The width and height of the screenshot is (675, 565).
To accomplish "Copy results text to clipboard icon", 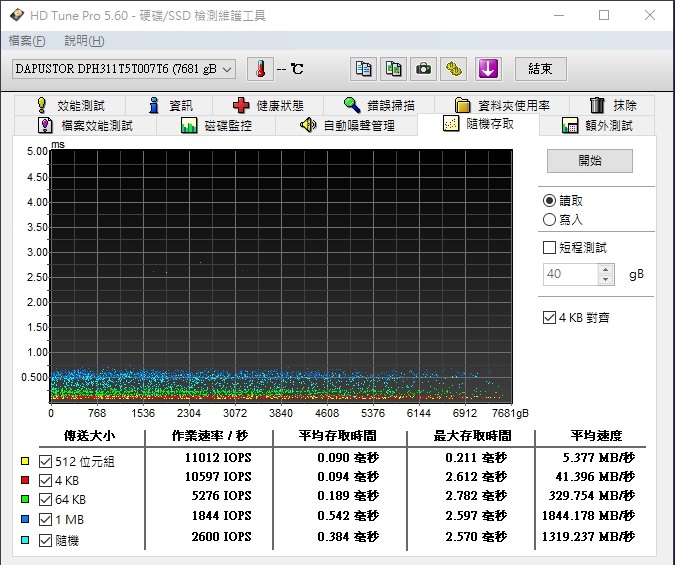I will point(363,69).
